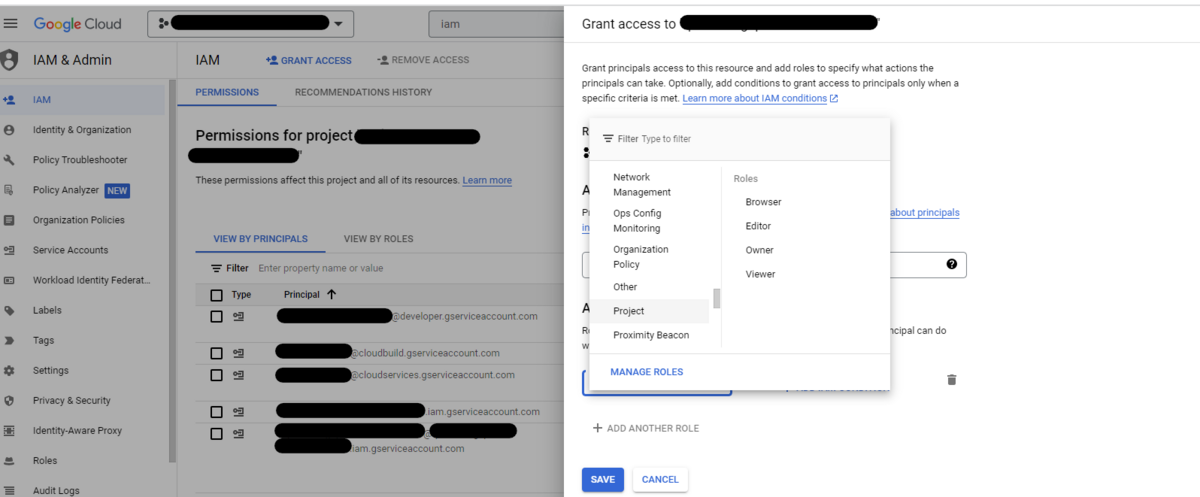The height and width of the screenshot is (497, 1200).
Task: Delete the role with trash icon
Action: tap(952, 380)
